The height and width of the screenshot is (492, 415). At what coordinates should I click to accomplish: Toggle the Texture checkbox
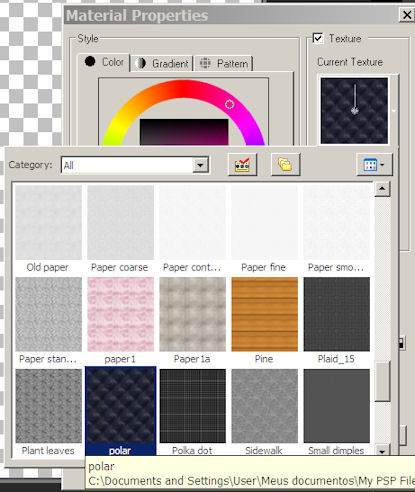pyautogui.click(x=318, y=38)
